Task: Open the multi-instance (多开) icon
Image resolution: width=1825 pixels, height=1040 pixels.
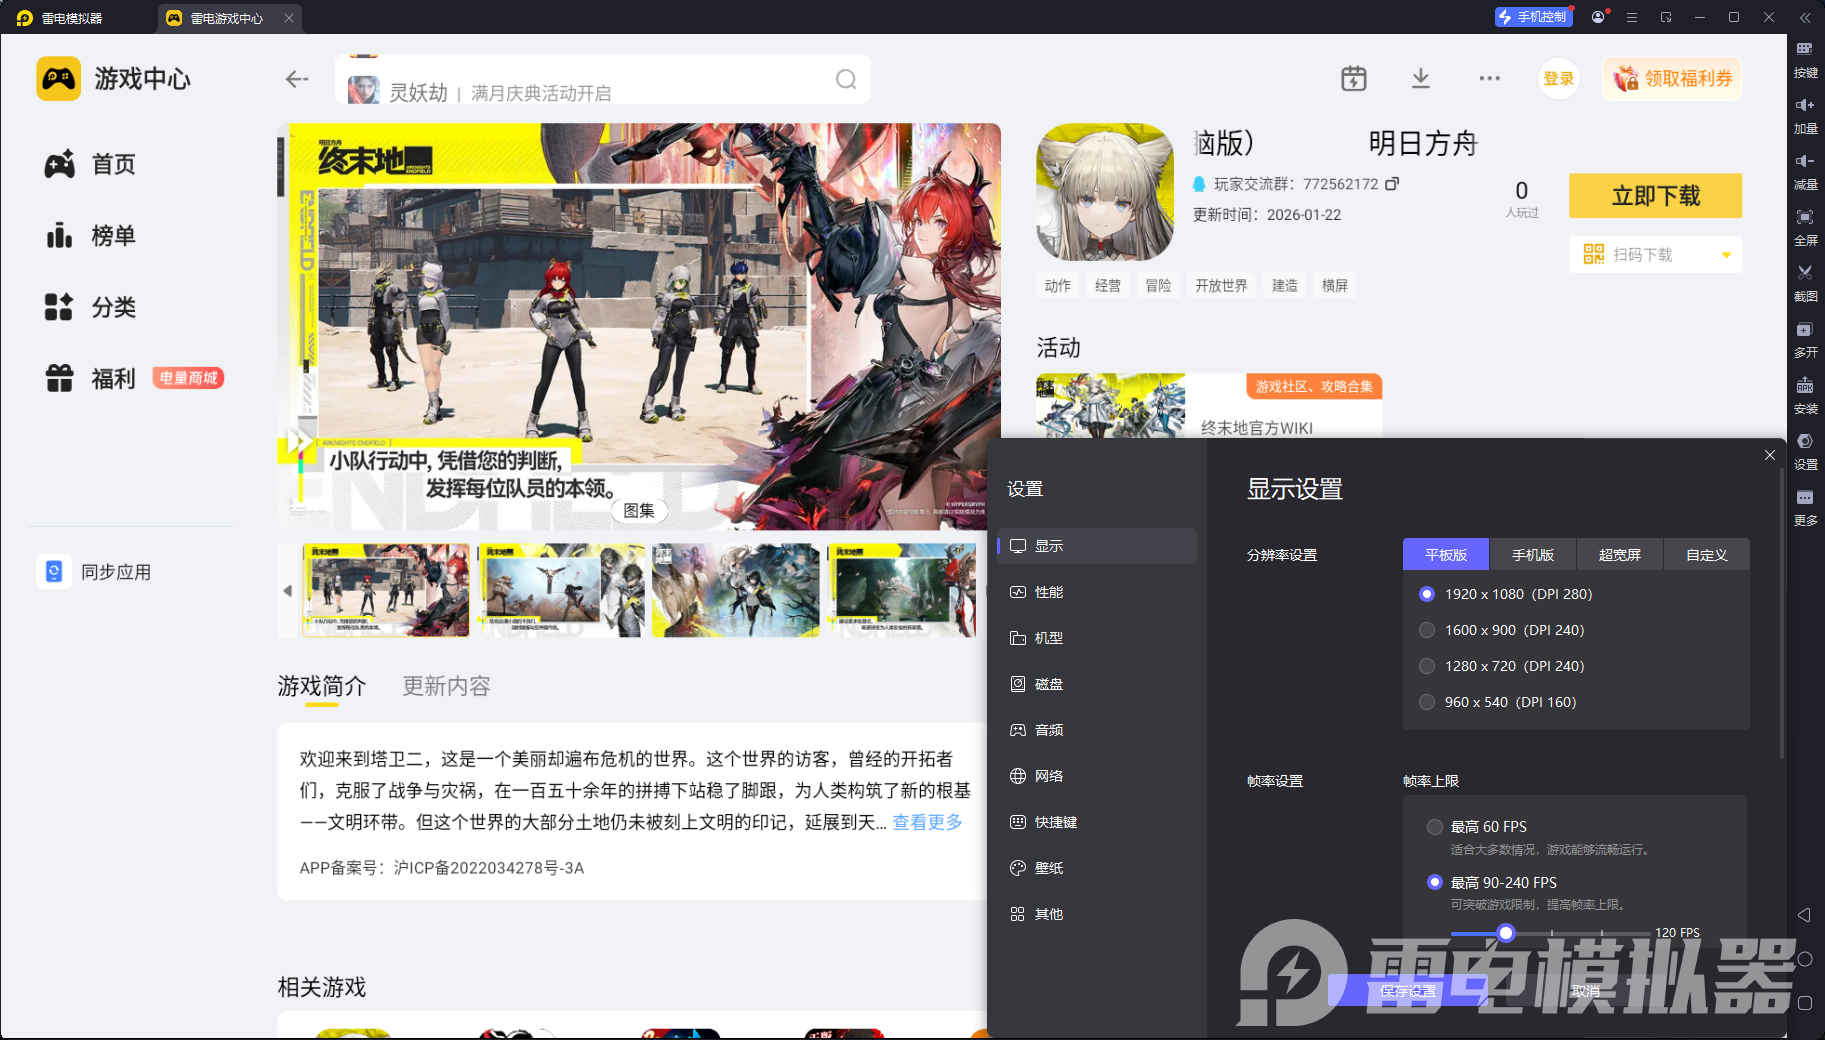Action: (1805, 330)
